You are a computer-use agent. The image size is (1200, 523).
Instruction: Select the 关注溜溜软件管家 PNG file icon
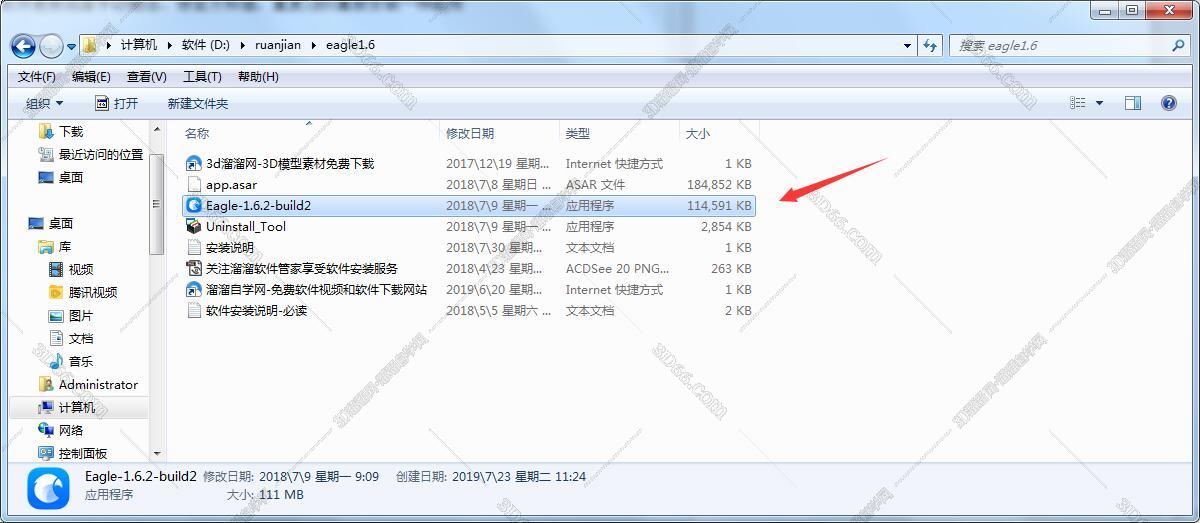point(194,268)
